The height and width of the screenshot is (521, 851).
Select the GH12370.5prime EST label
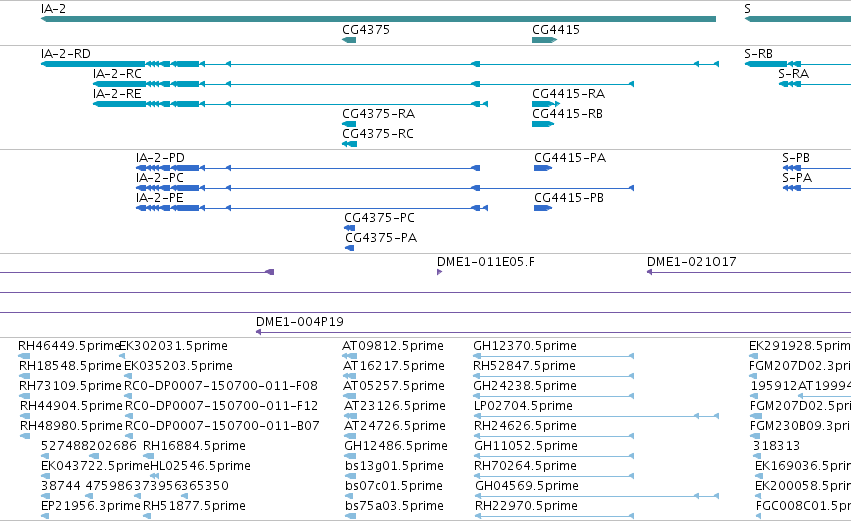pos(525,346)
